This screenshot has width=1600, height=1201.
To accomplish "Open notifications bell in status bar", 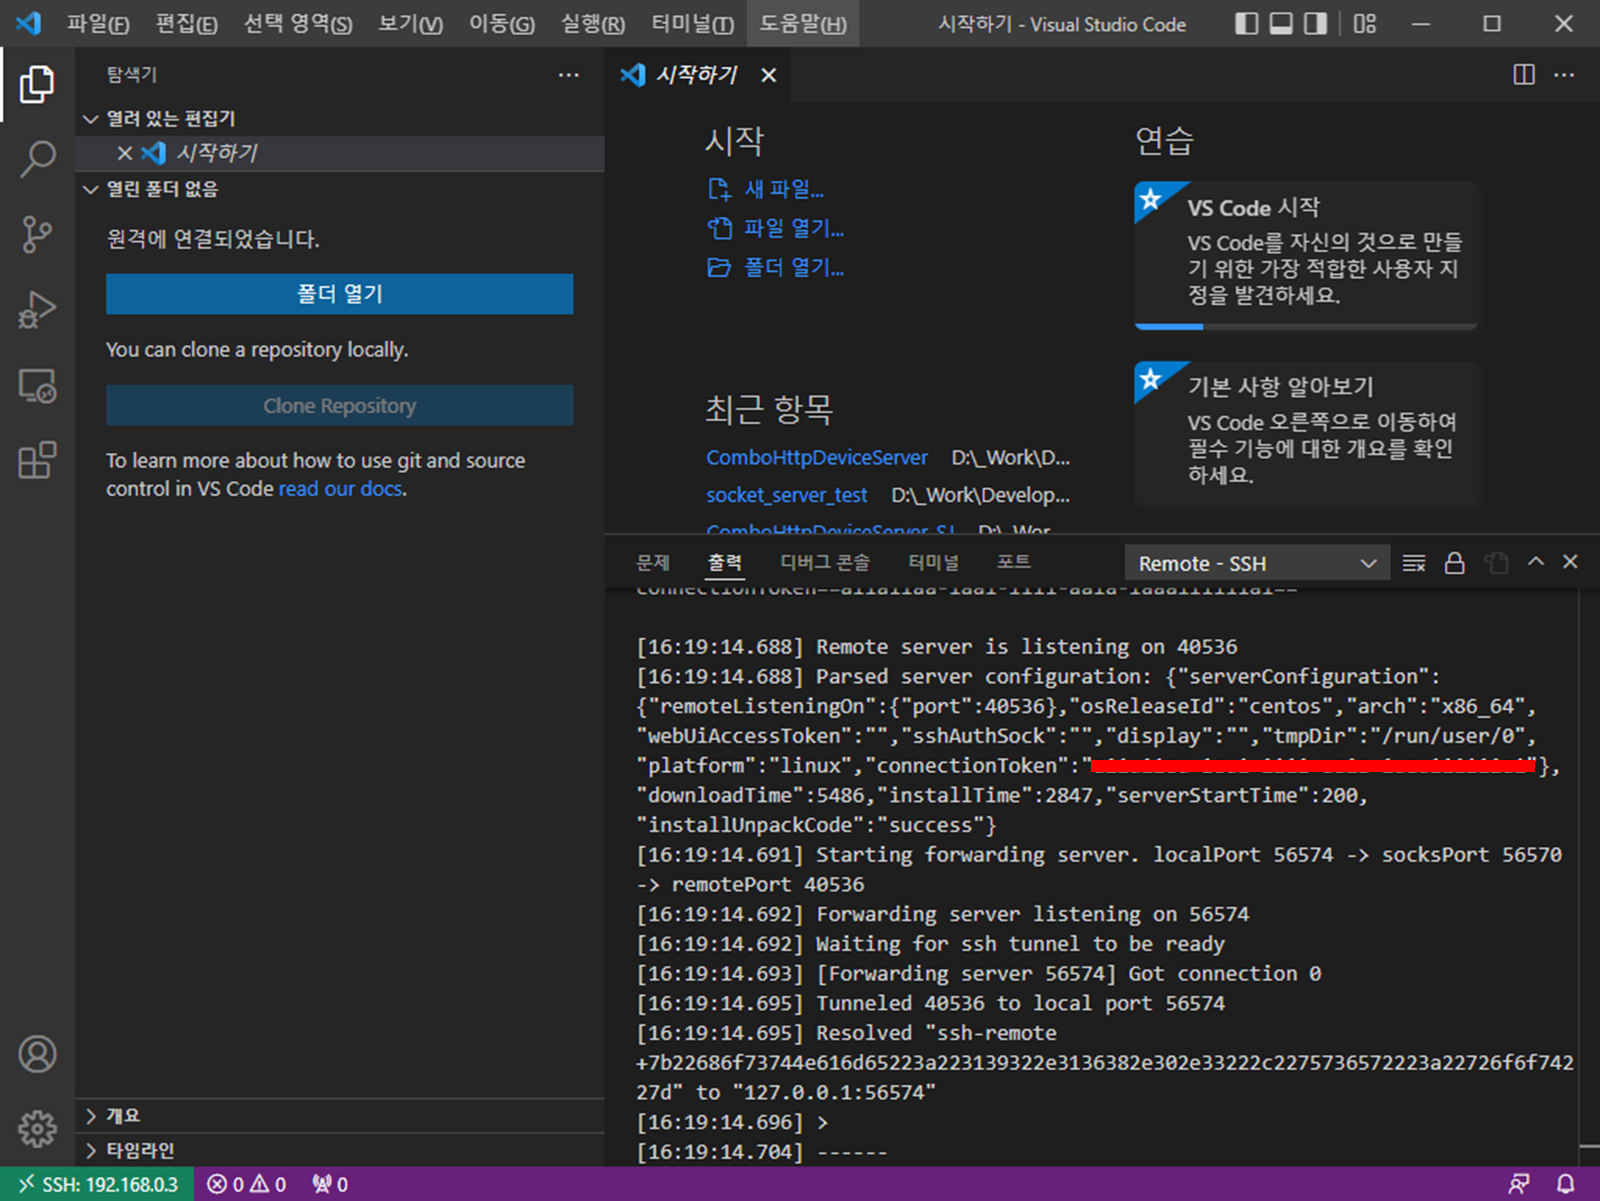I will pyautogui.click(x=1566, y=1184).
